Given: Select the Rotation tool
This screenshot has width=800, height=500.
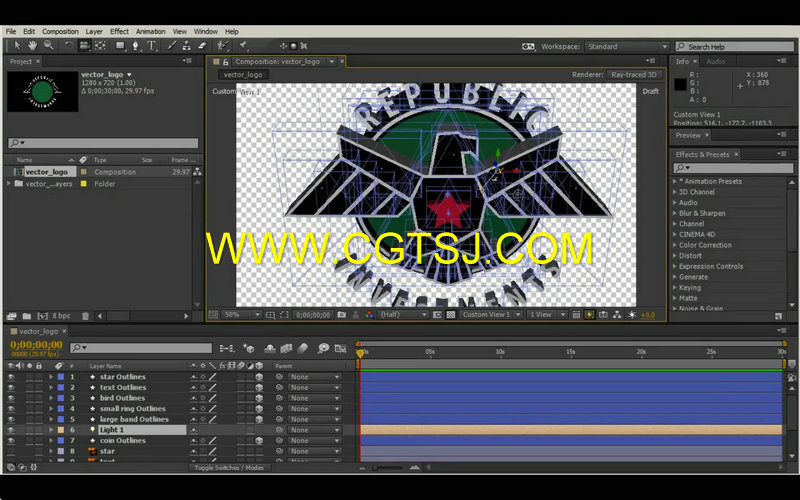Looking at the screenshot, I should [x=69, y=46].
